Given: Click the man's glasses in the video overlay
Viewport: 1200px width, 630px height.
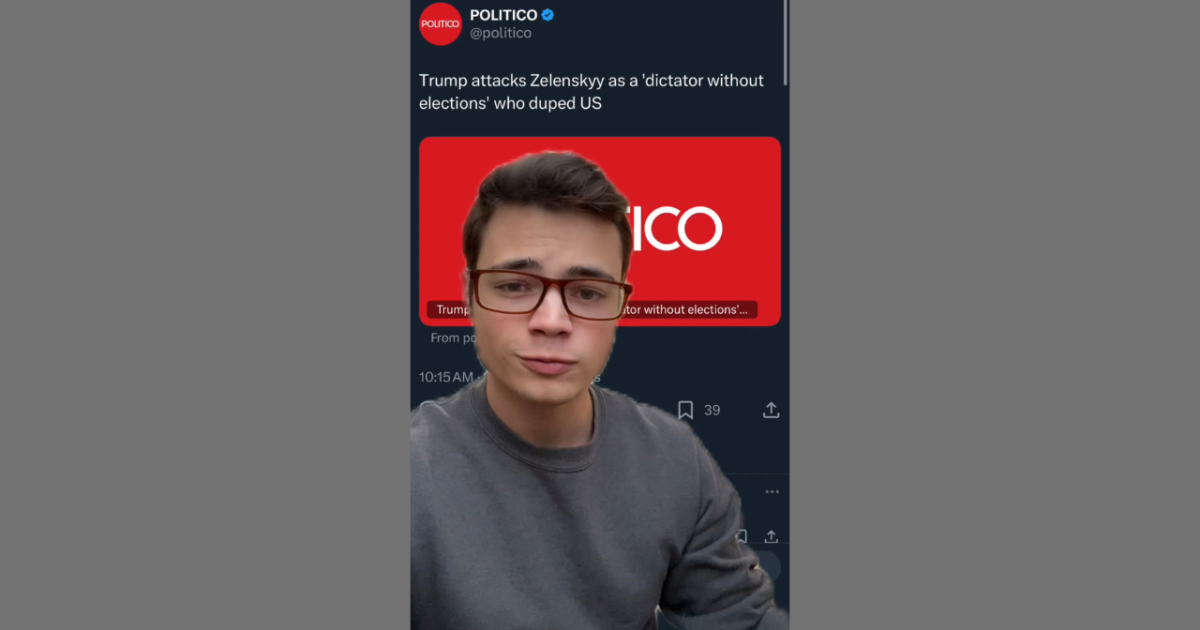Looking at the screenshot, I should click(x=550, y=294).
